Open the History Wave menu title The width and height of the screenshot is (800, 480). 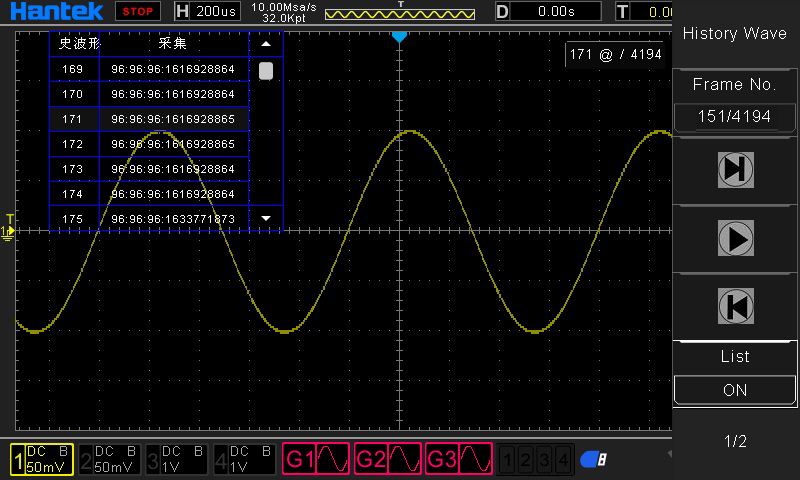(x=735, y=33)
